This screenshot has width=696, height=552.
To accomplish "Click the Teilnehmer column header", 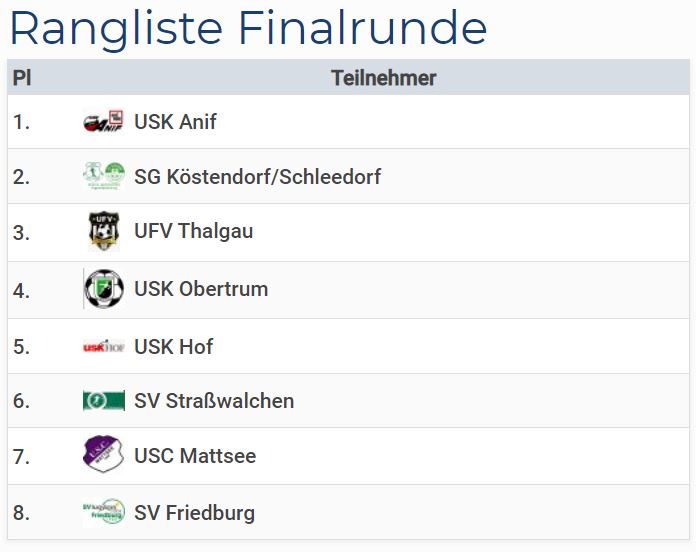I will click(383, 78).
